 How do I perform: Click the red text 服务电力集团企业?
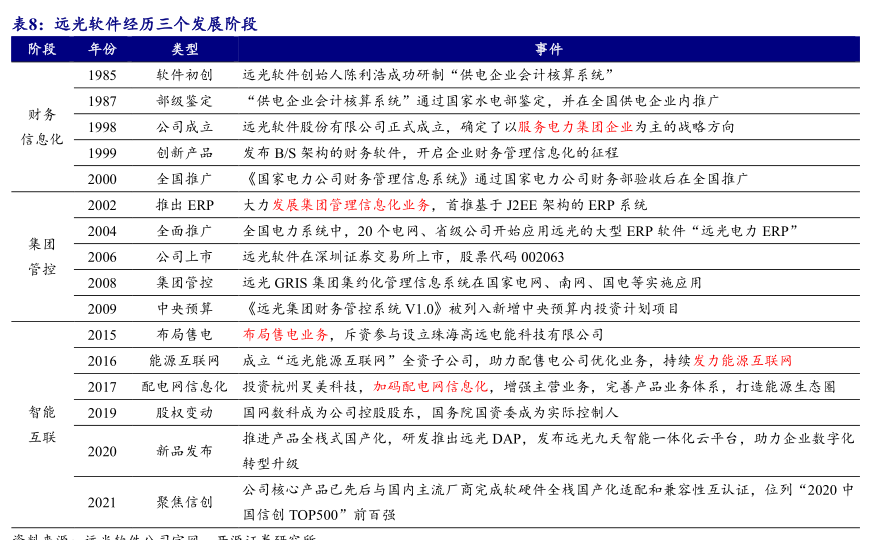(x=576, y=127)
